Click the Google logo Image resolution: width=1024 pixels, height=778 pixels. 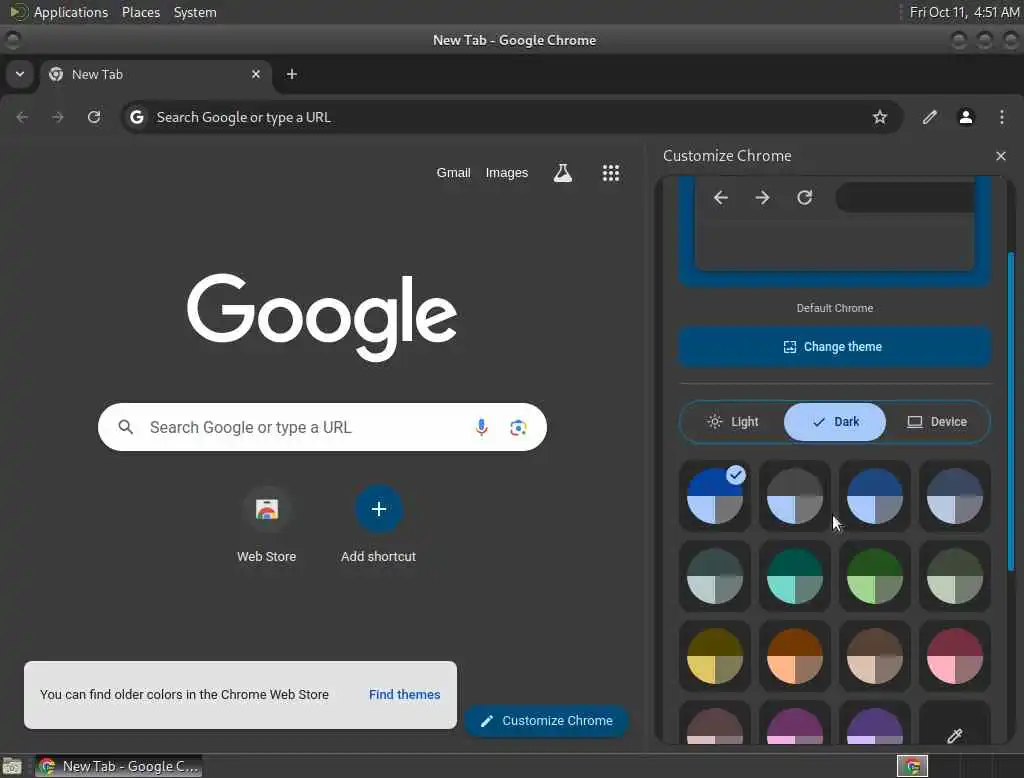point(322,316)
